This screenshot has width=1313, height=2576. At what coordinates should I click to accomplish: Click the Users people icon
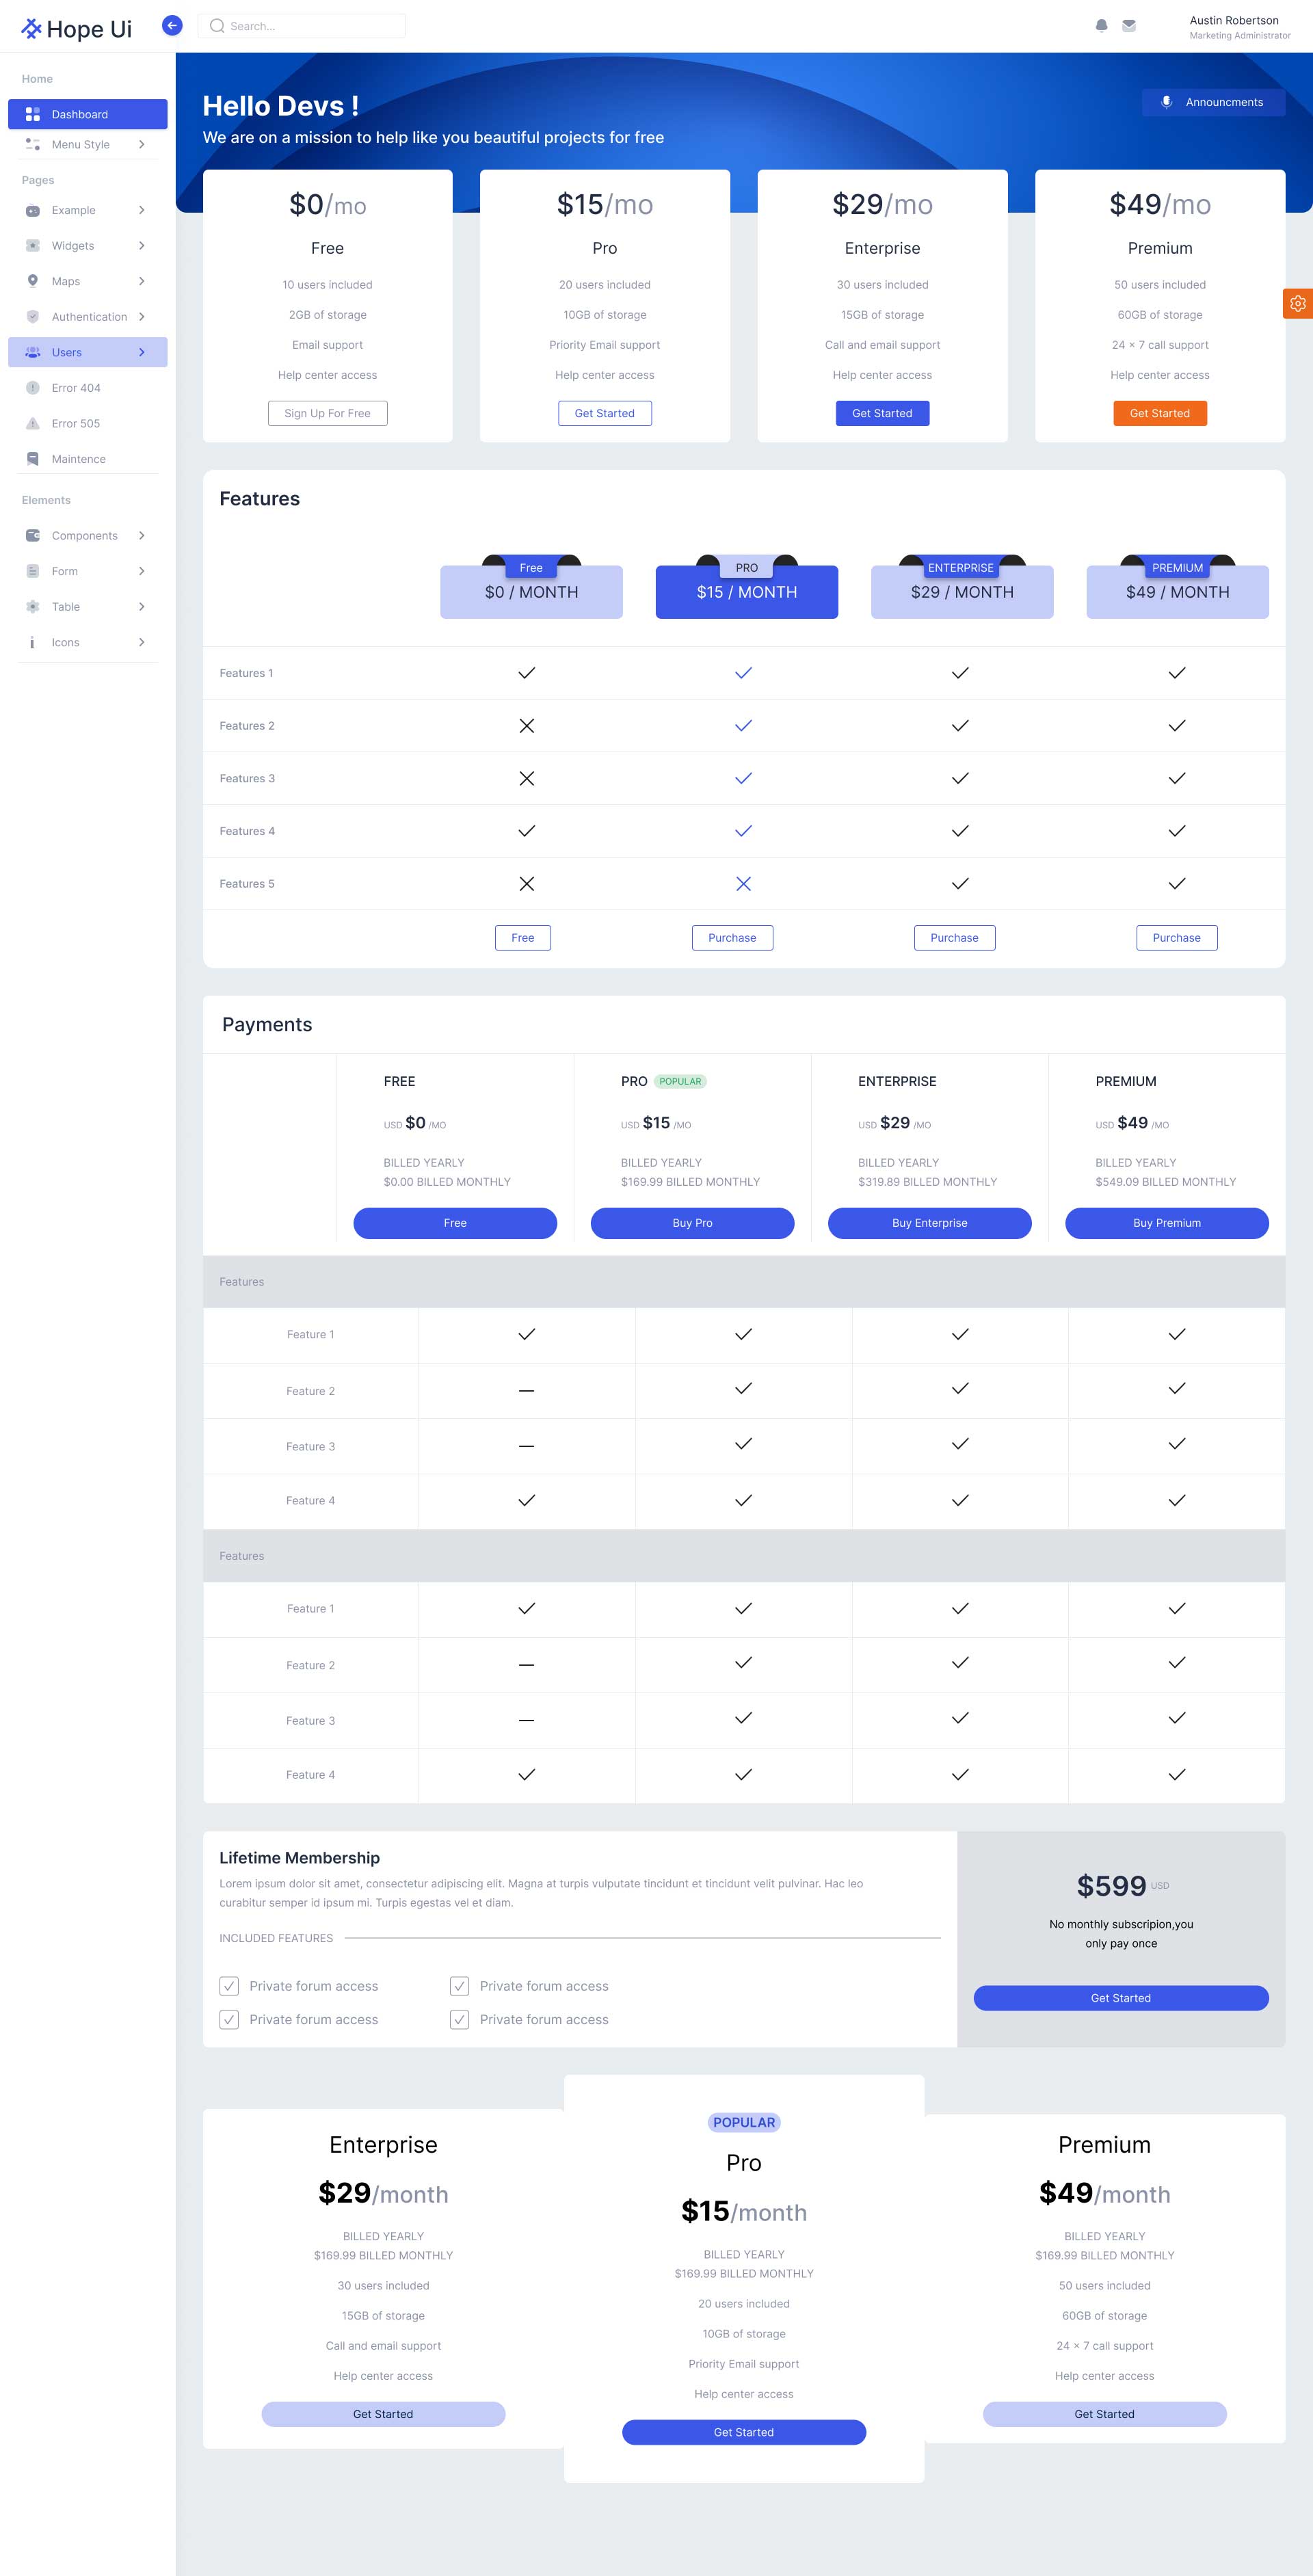(33, 352)
